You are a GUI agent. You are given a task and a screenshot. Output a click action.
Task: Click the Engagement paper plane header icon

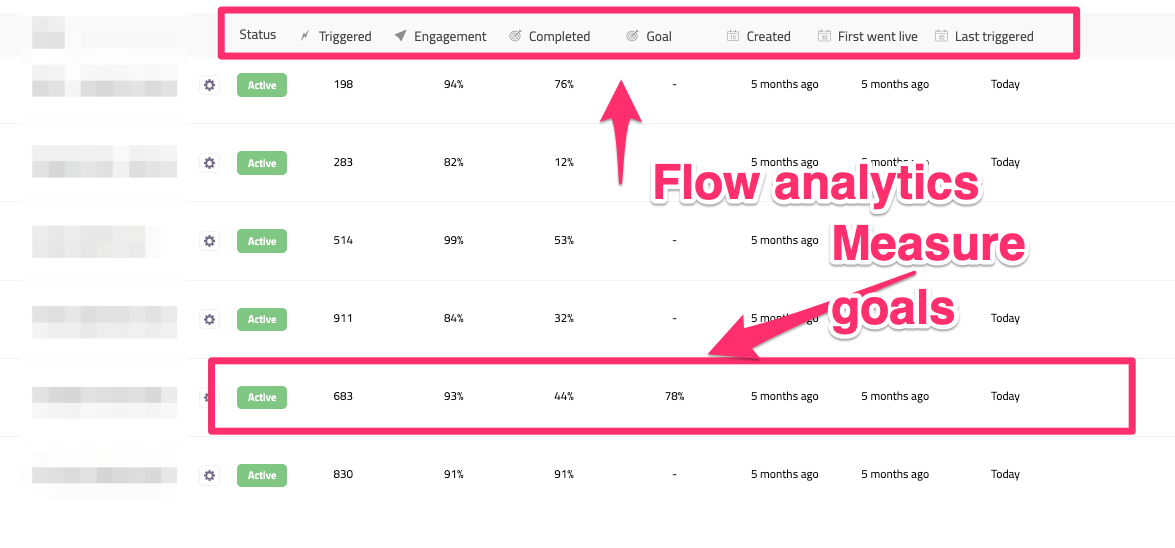[x=400, y=36]
